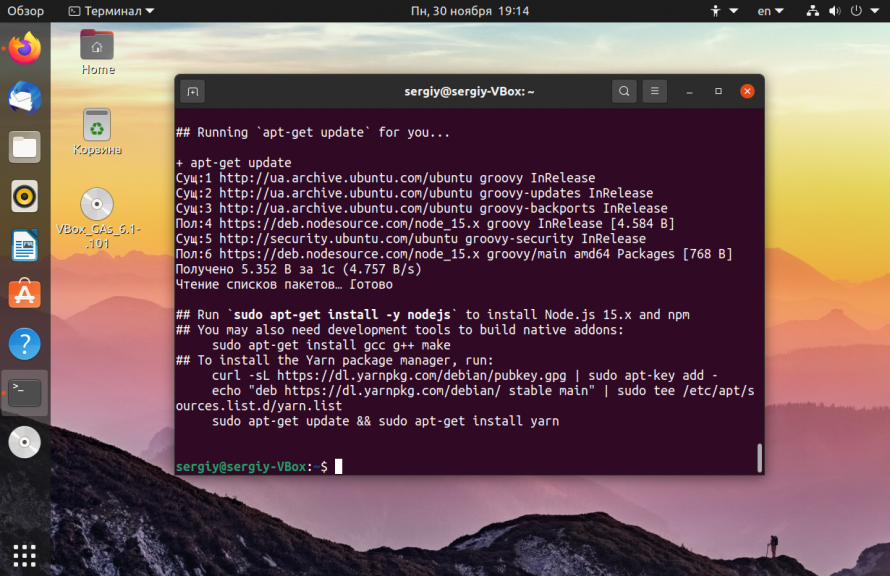
Task: Open the Help application
Action: [x=24, y=344]
